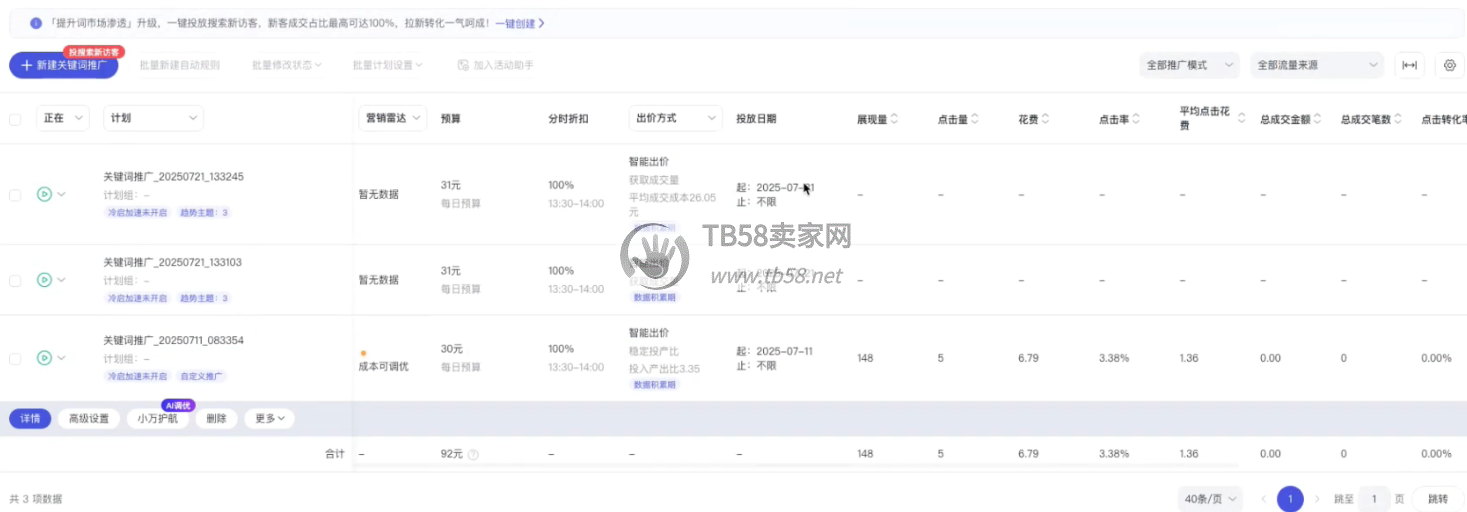Toggle the select-all checkbox in table header

[15, 119]
